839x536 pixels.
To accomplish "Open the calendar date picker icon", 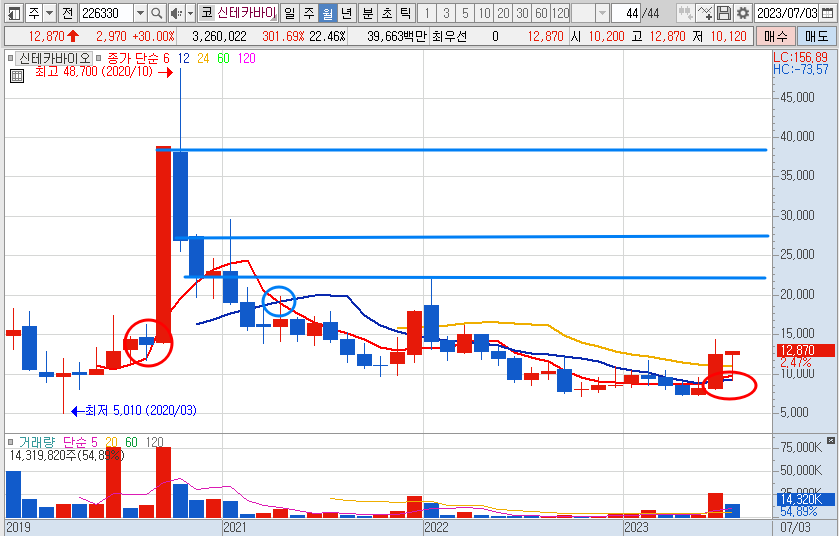I will click(827, 13).
